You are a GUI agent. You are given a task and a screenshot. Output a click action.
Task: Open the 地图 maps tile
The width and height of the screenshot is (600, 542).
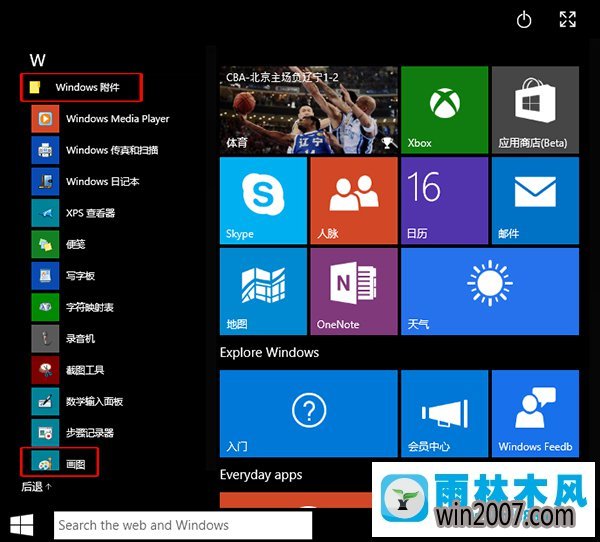(x=263, y=291)
